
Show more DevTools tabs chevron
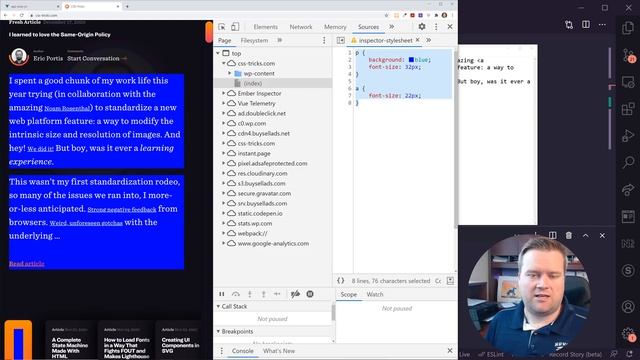tap(392, 27)
